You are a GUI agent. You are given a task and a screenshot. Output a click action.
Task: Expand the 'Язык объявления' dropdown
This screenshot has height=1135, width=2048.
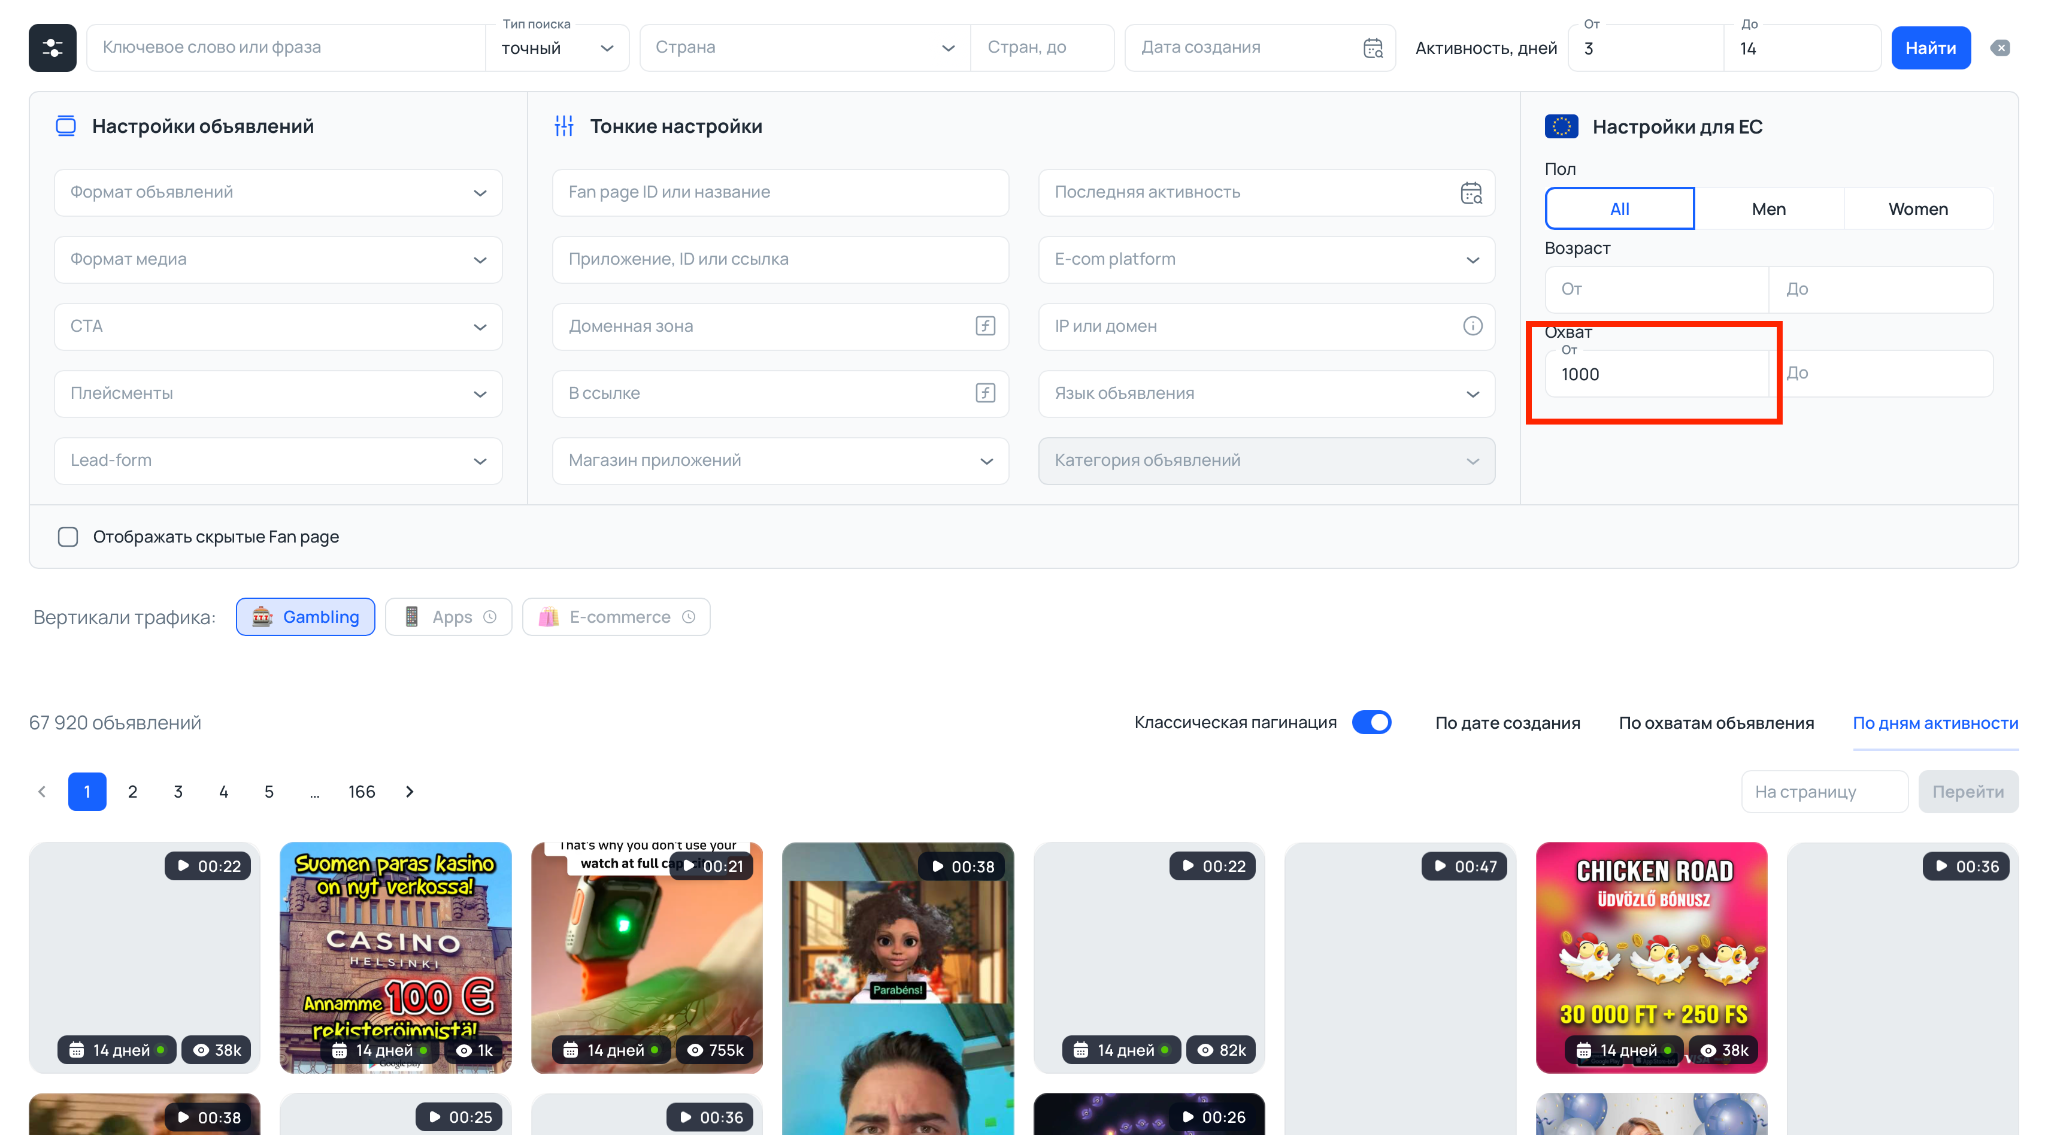1266,393
